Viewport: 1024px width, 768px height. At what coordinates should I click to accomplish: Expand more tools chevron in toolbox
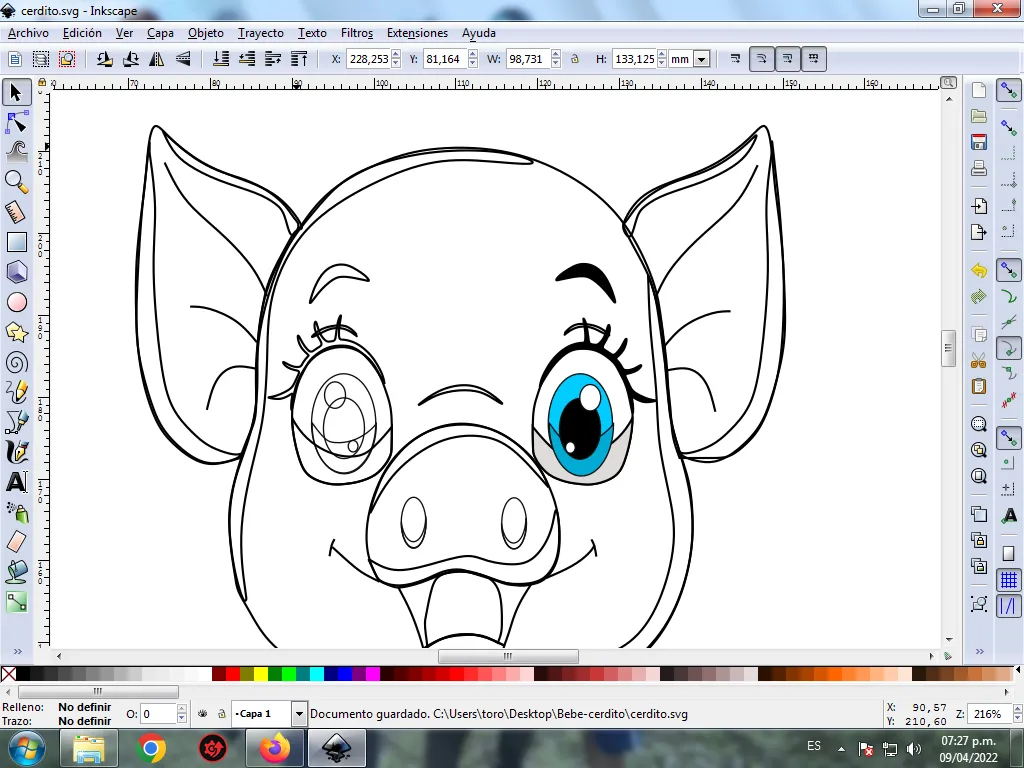click(18, 651)
